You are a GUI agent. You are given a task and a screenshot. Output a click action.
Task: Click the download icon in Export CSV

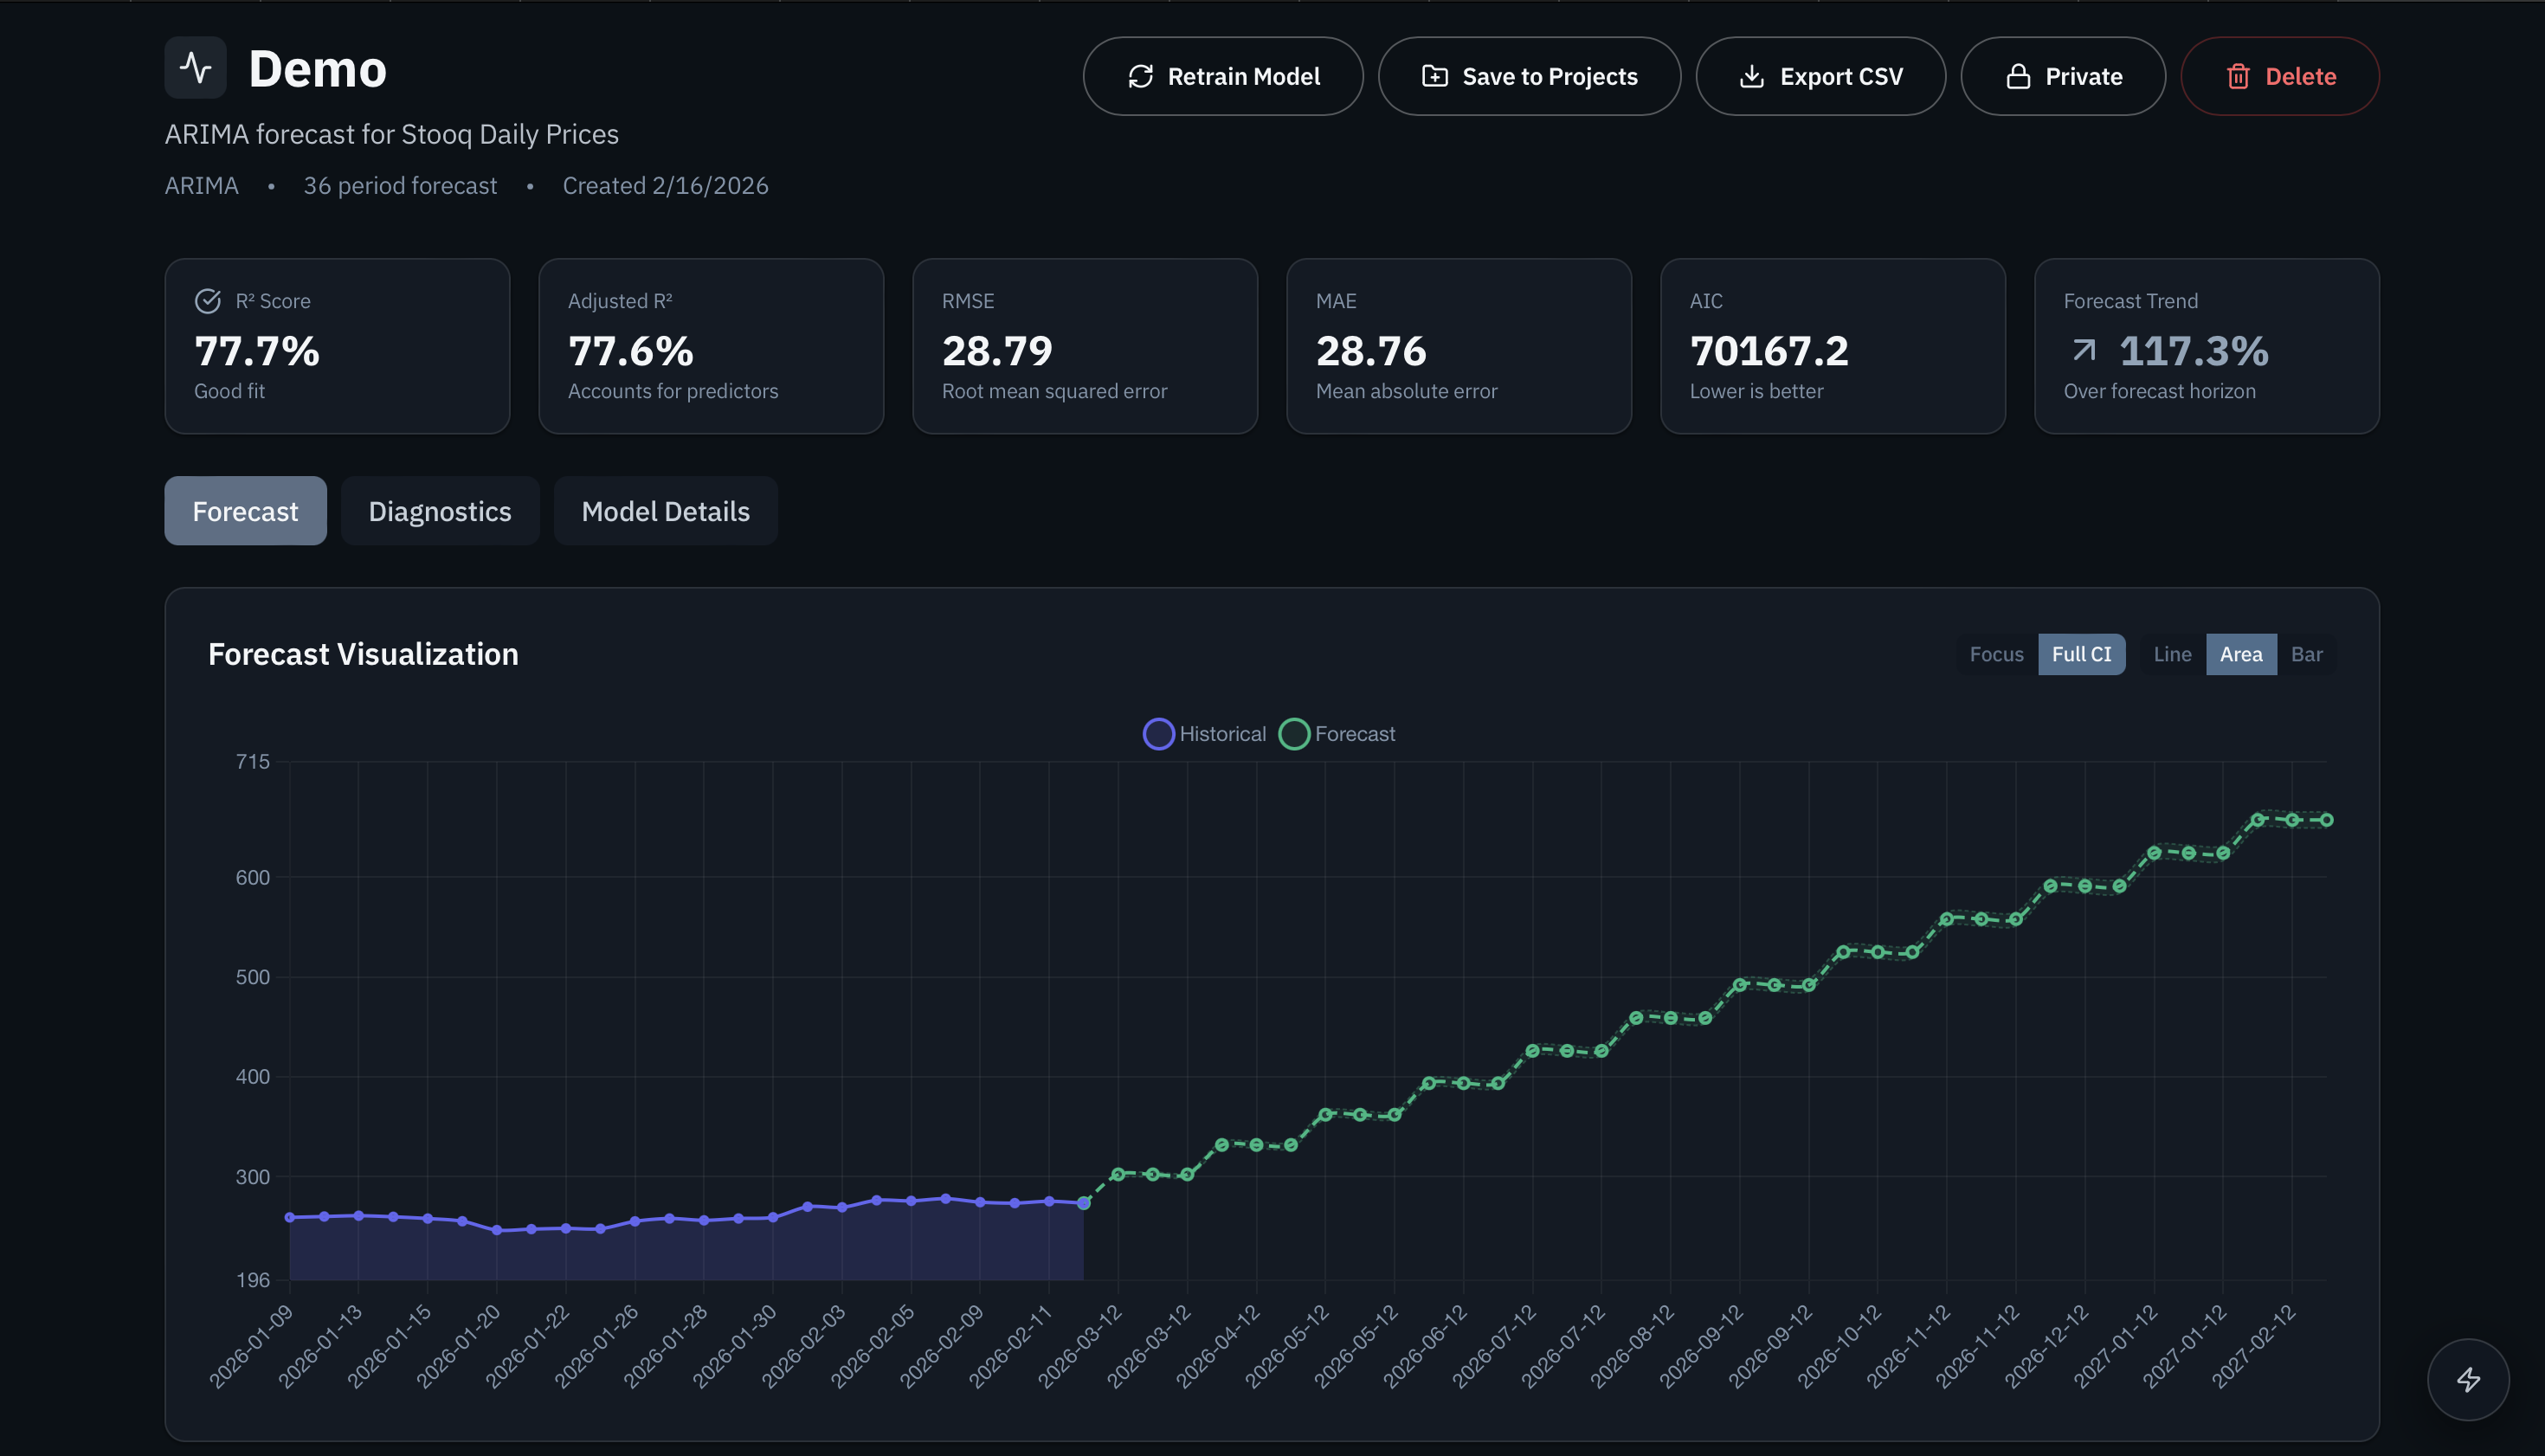click(x=1751, y=77)
